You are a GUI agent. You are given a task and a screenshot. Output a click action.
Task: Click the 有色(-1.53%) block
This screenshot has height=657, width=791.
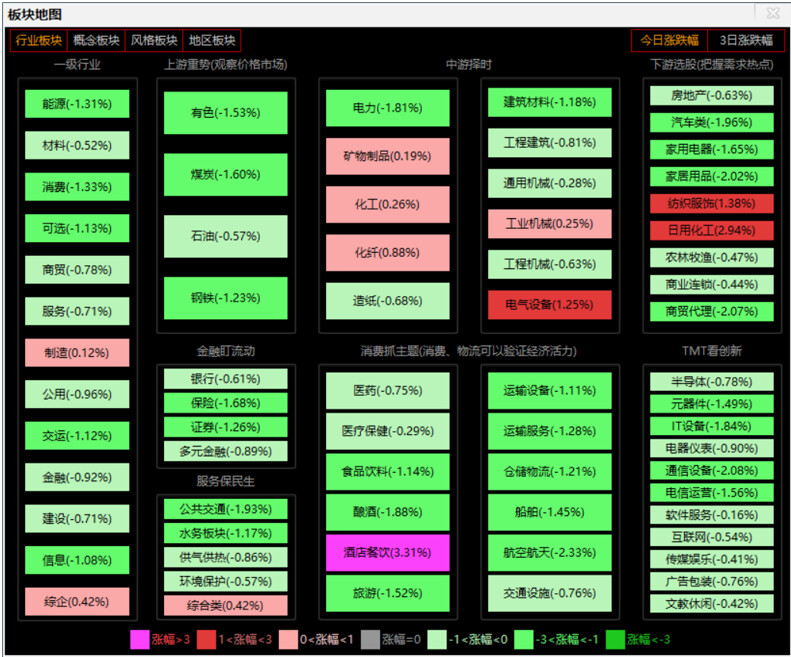click(225, 113)
